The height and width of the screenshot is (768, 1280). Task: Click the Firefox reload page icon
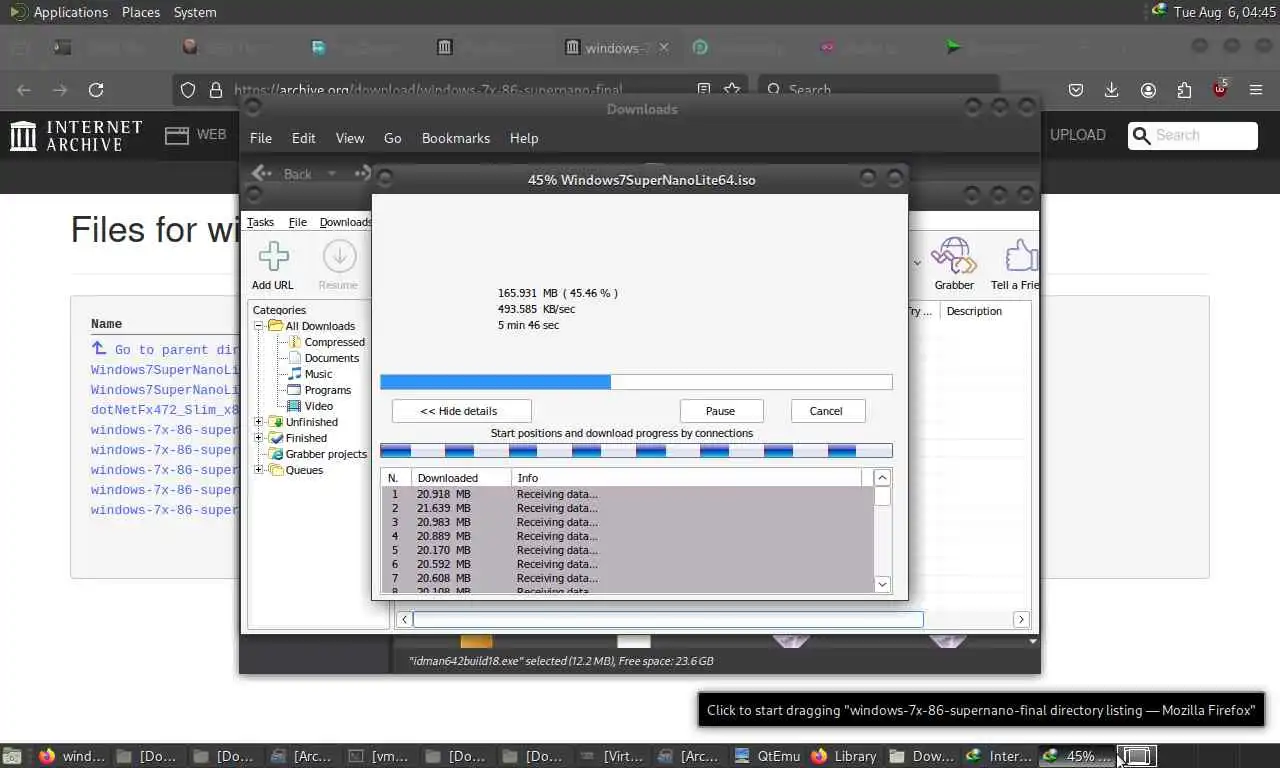point(96,90)
